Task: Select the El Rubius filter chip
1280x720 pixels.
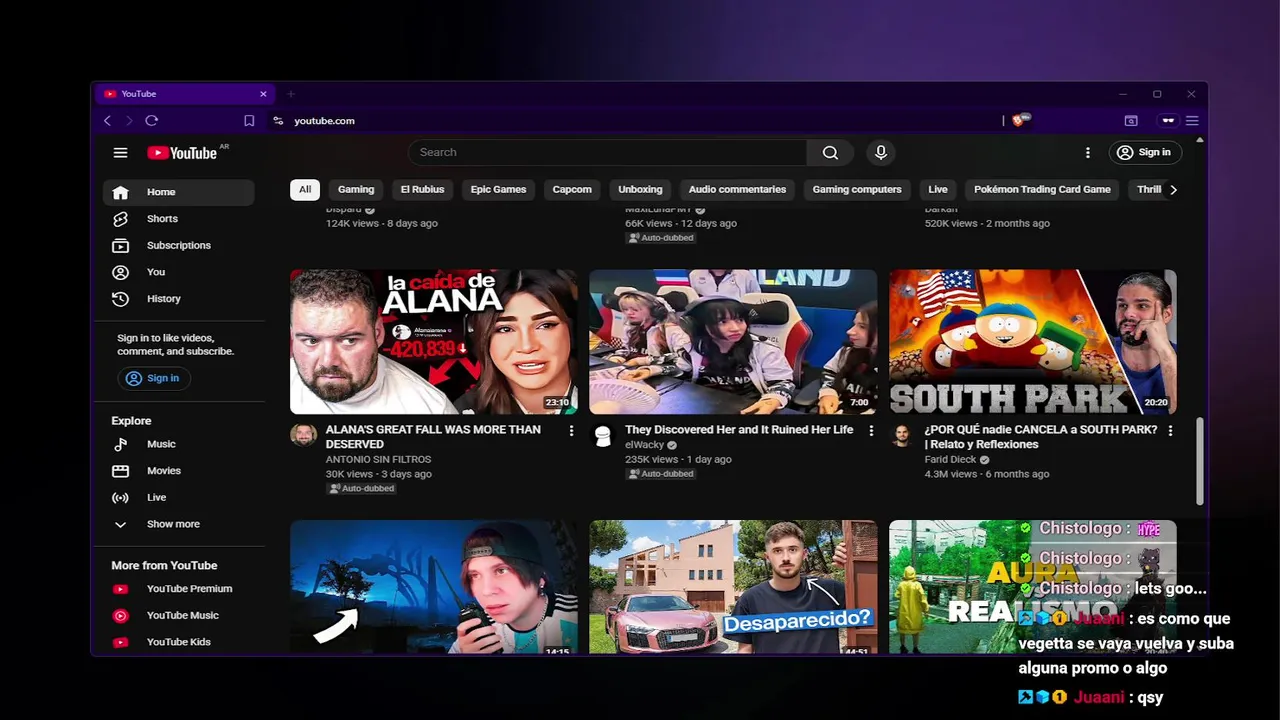Action: [422, 189]
